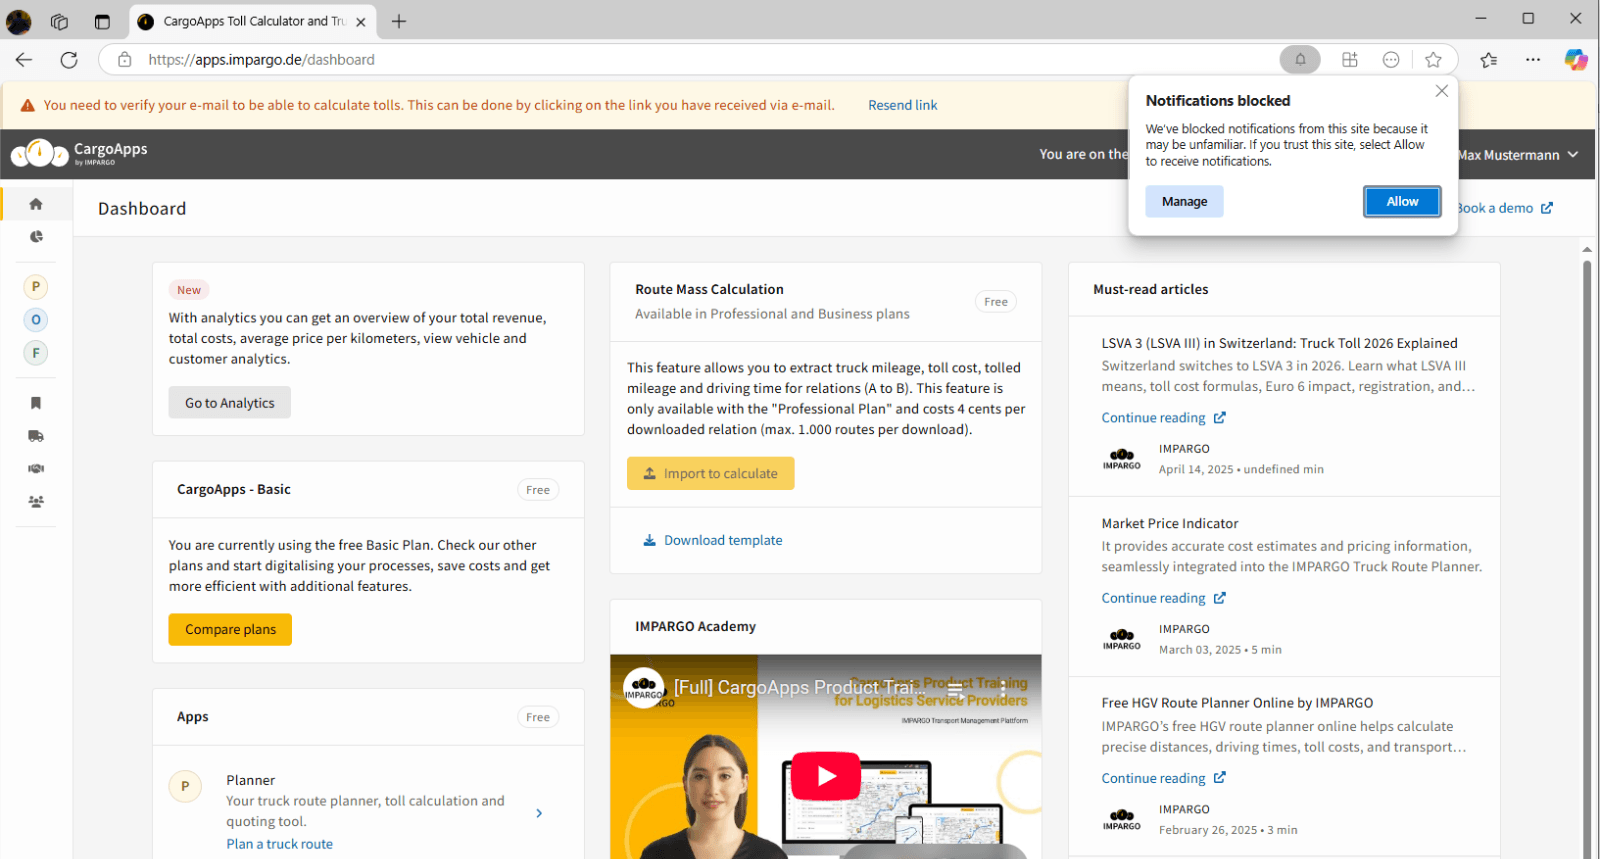Screen dimensions: 1600x859
Task: Select the CargoApps Toll Calculator tab
Action: [253, 21]
